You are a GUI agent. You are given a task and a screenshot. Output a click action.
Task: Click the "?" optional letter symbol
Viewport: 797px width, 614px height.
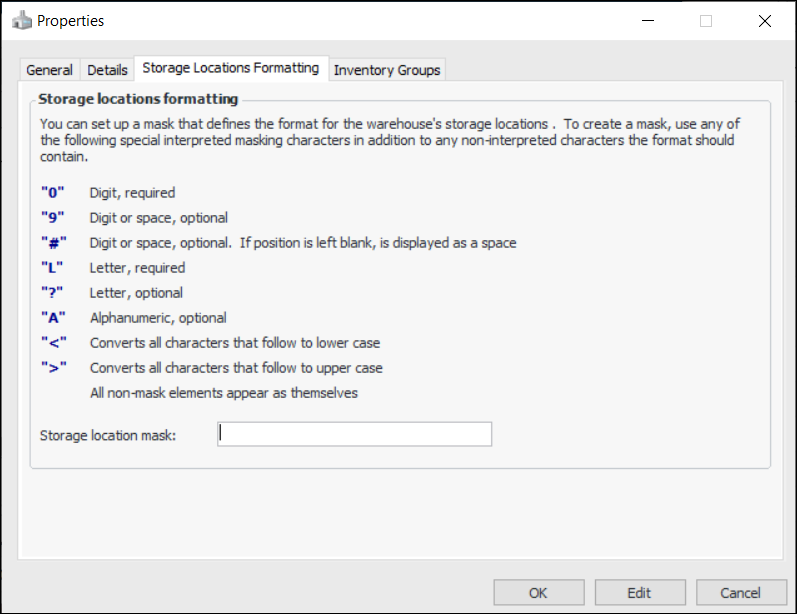[53, 293]
